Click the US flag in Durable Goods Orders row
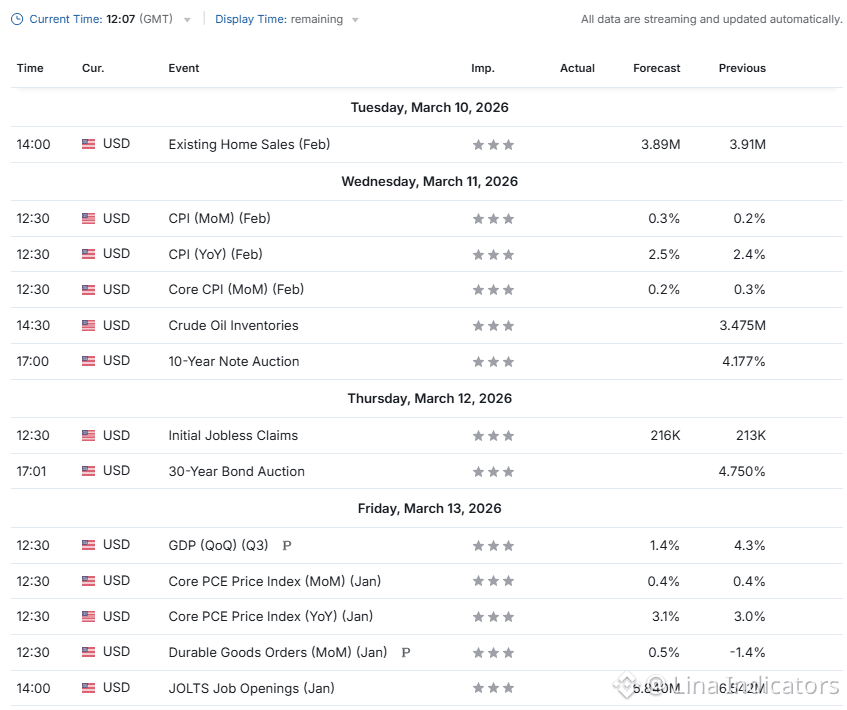 pos(88,652)
